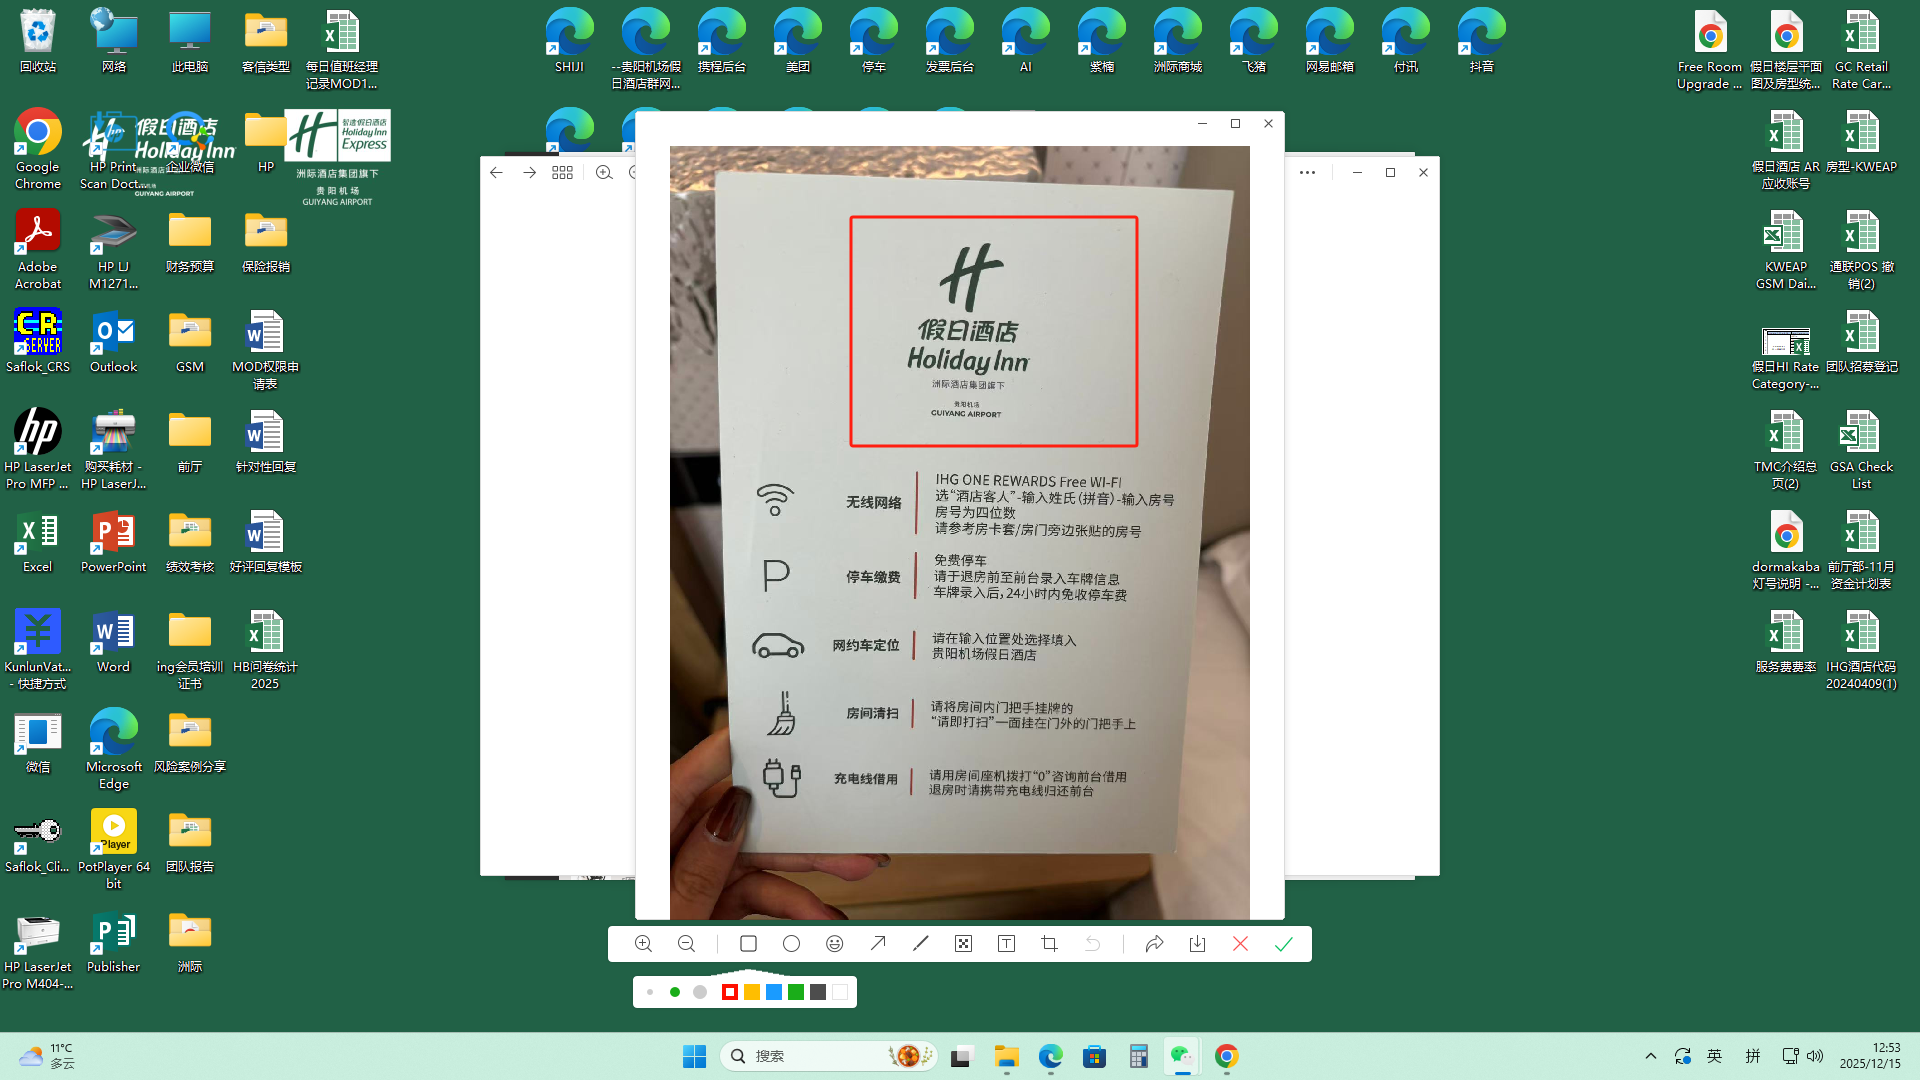1920x1080 pixels.
Task: Confirm screenshot with green checkmark
Action: pos(1284,944)
